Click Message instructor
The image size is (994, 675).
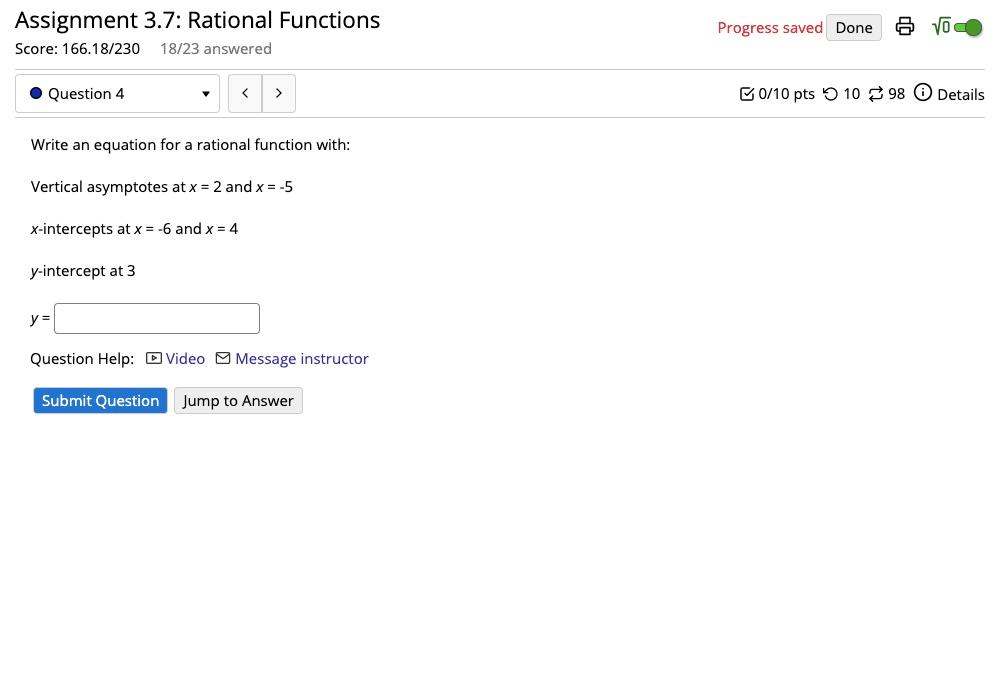[302, 358]
